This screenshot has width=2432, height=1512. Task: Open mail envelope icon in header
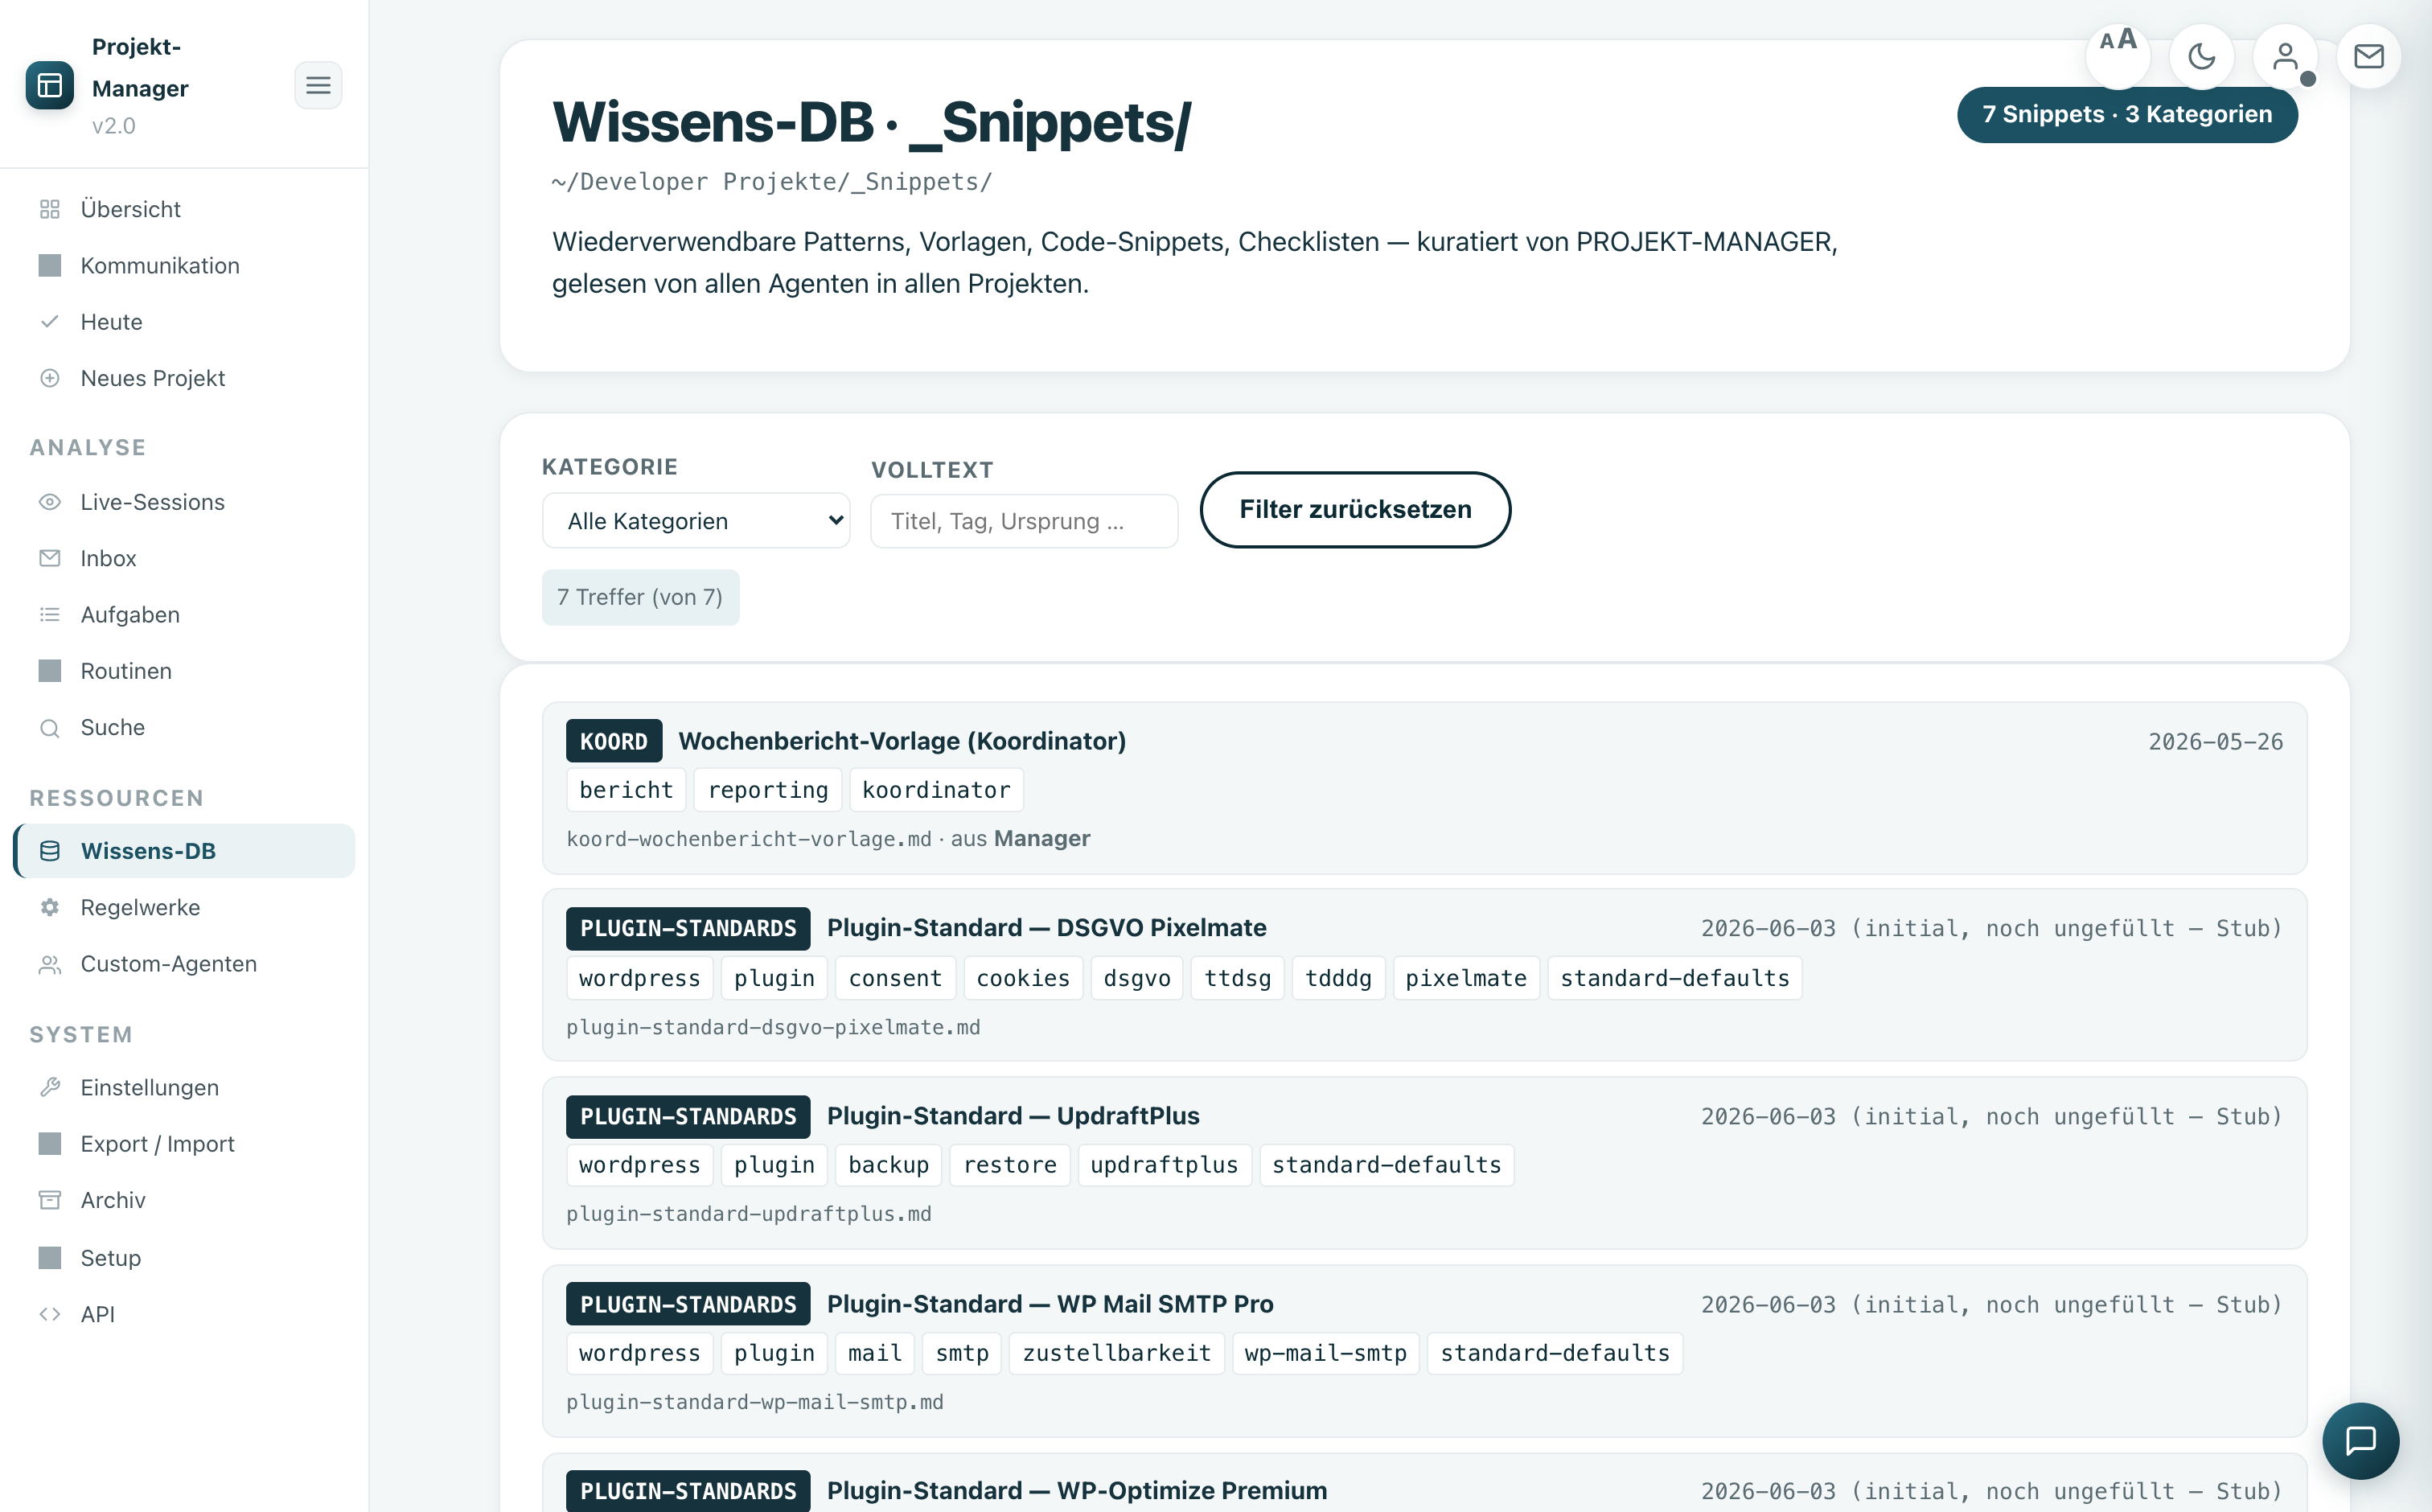(x=2369, y=56)
